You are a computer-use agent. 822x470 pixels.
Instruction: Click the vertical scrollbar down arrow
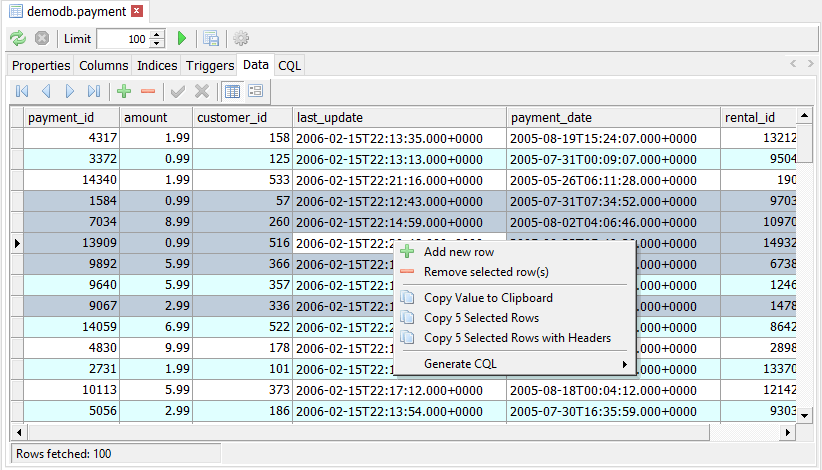click(805, 414)
